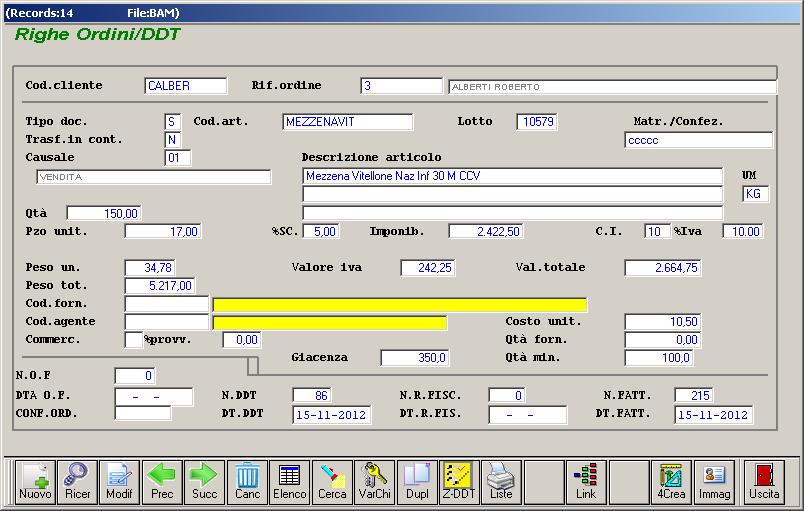The height and width of the screenshot is (511, 804).
Task: Click the %provv. field 0,00
Action: coord(242,340)
